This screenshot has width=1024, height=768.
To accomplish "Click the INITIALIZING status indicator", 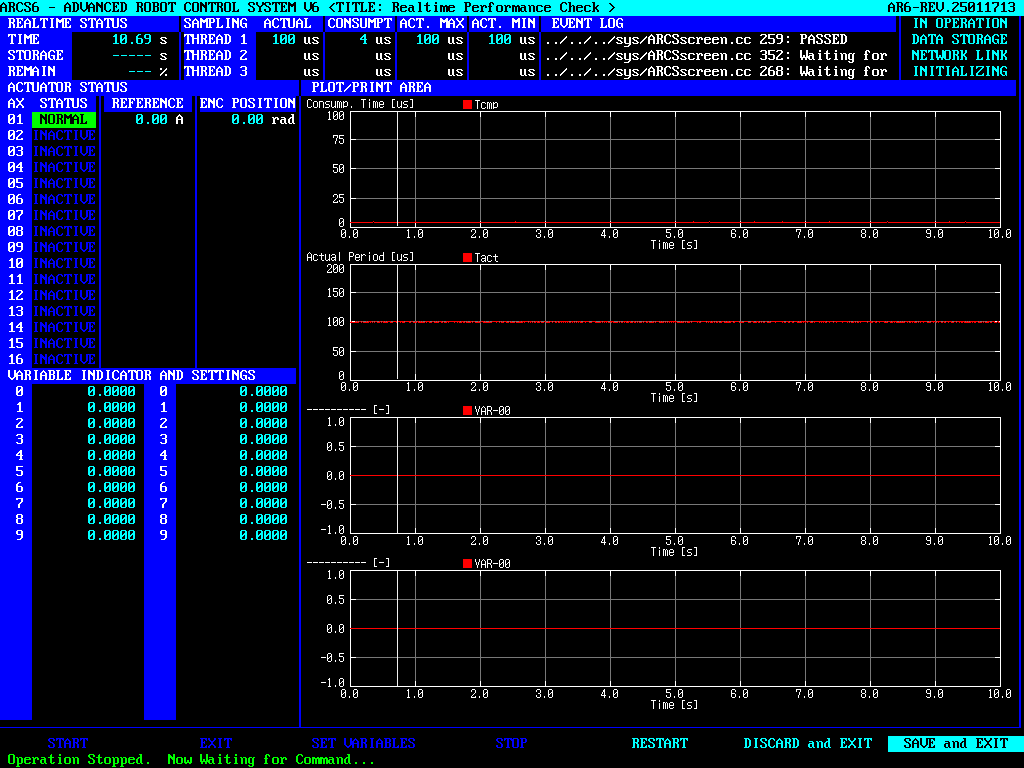I will (960, 71).
